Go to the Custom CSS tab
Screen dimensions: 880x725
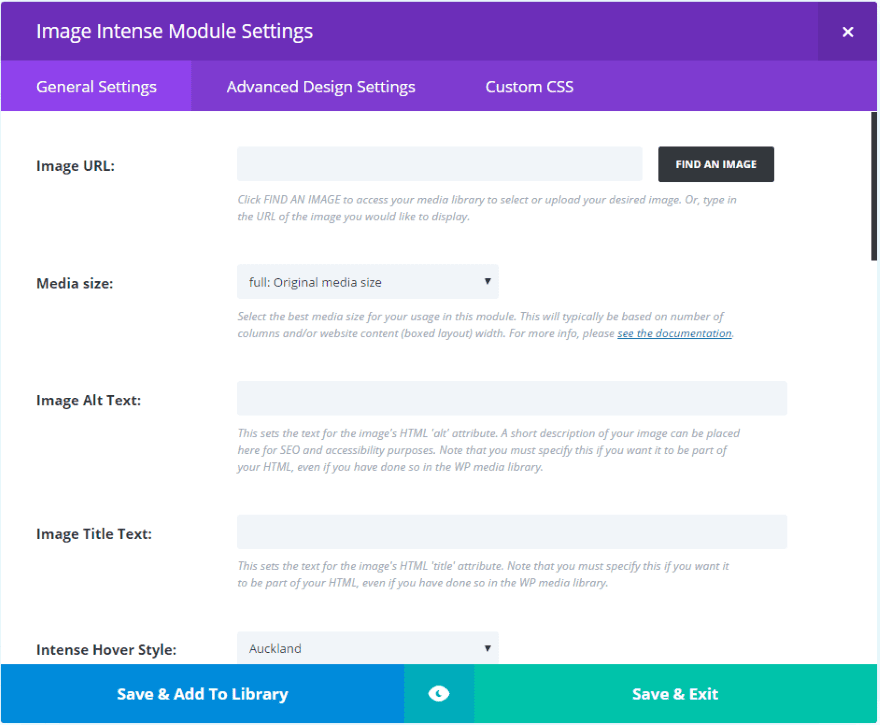click(x=529, y=87)
